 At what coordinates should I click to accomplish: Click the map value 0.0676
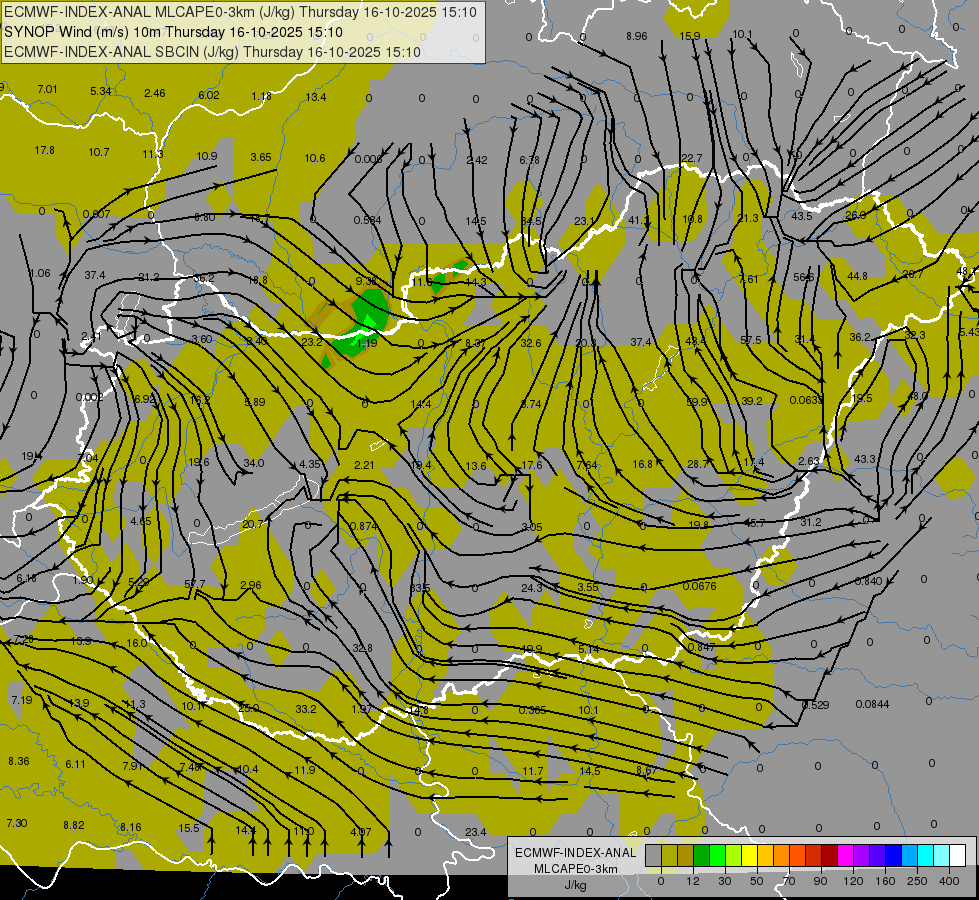point(699,586)
